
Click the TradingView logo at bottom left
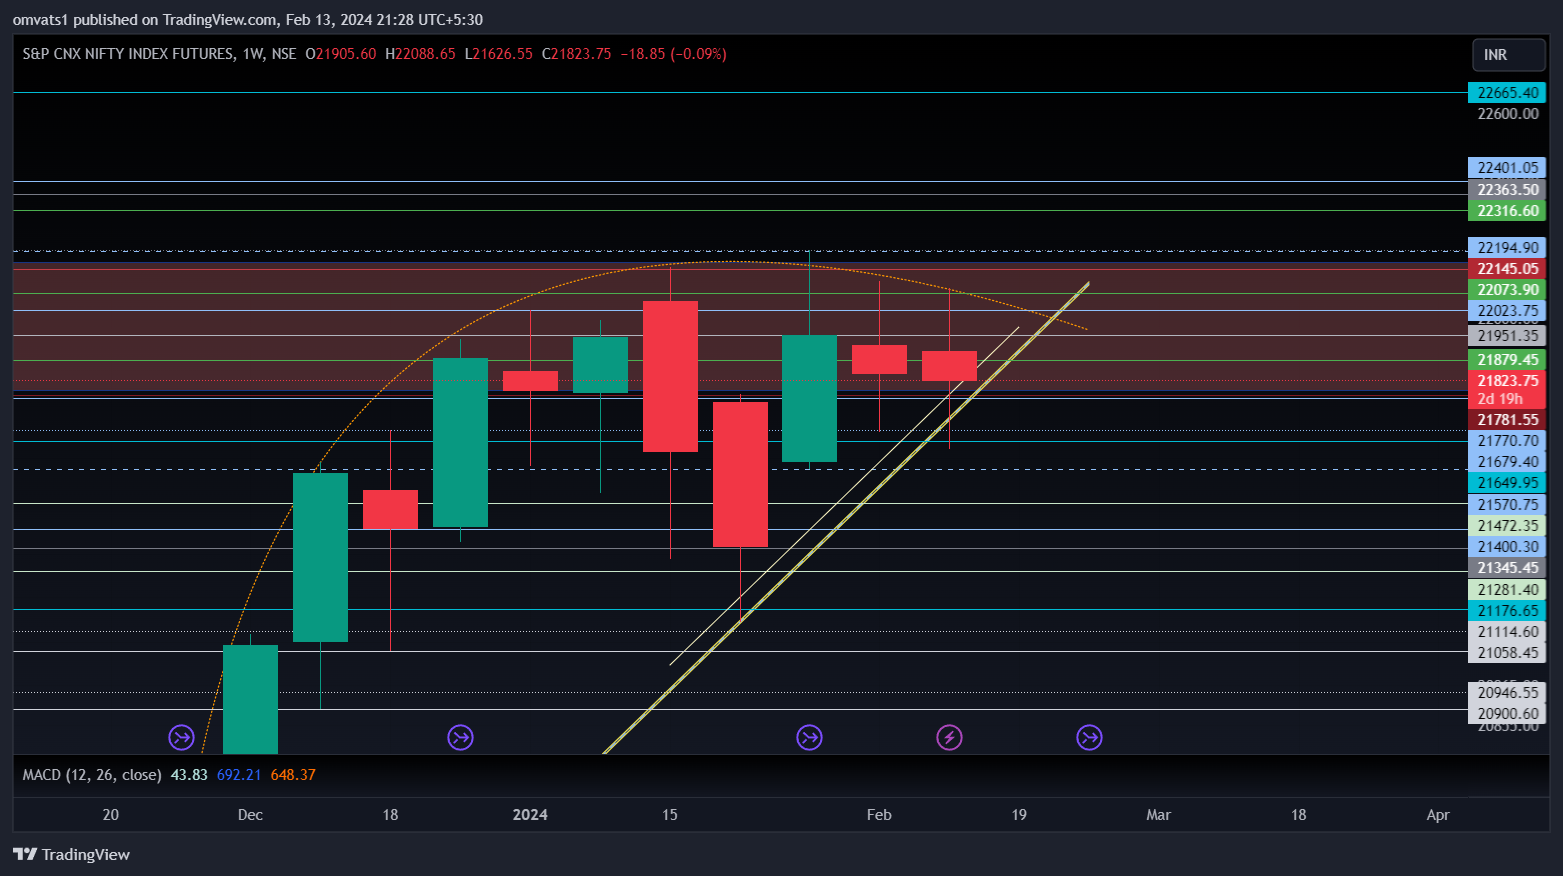tap(71, 854)
